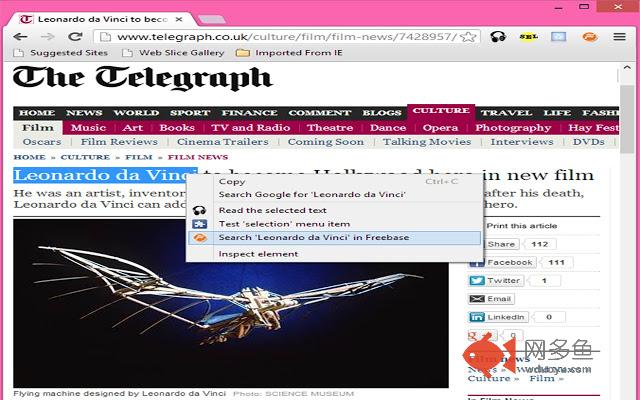Select 'Copy' from the context menu
The height and width of the screenshot is (400, 640).
(231, 182)
